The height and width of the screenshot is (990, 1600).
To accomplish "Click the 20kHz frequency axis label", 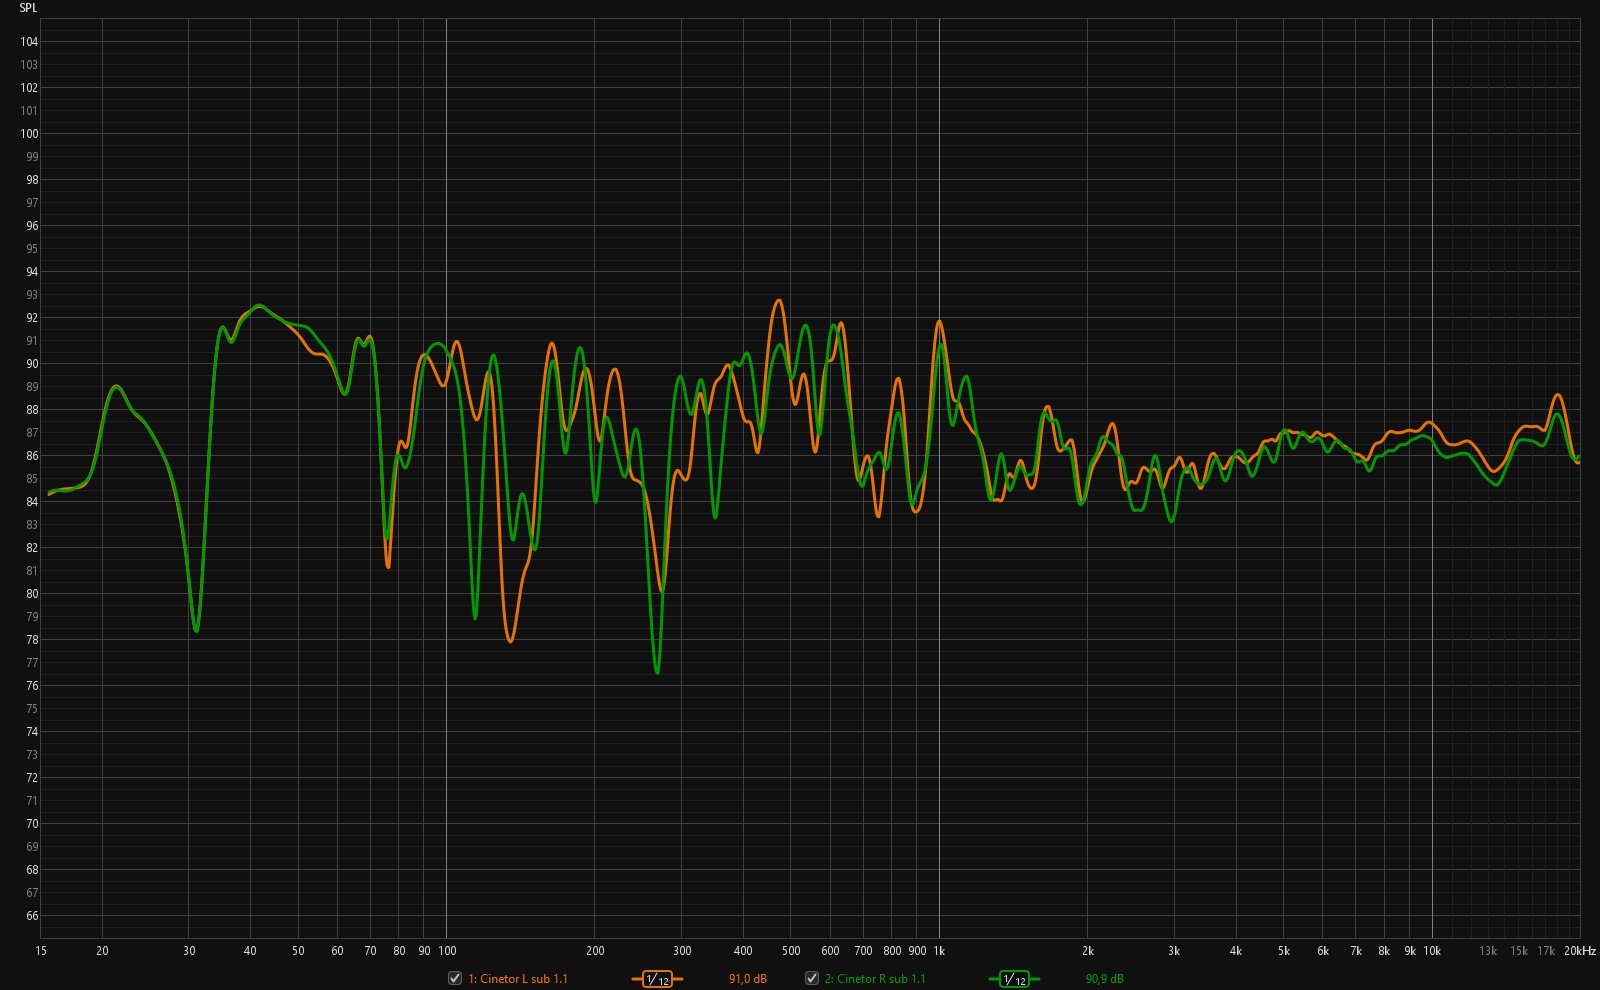I will point(1580,951).
